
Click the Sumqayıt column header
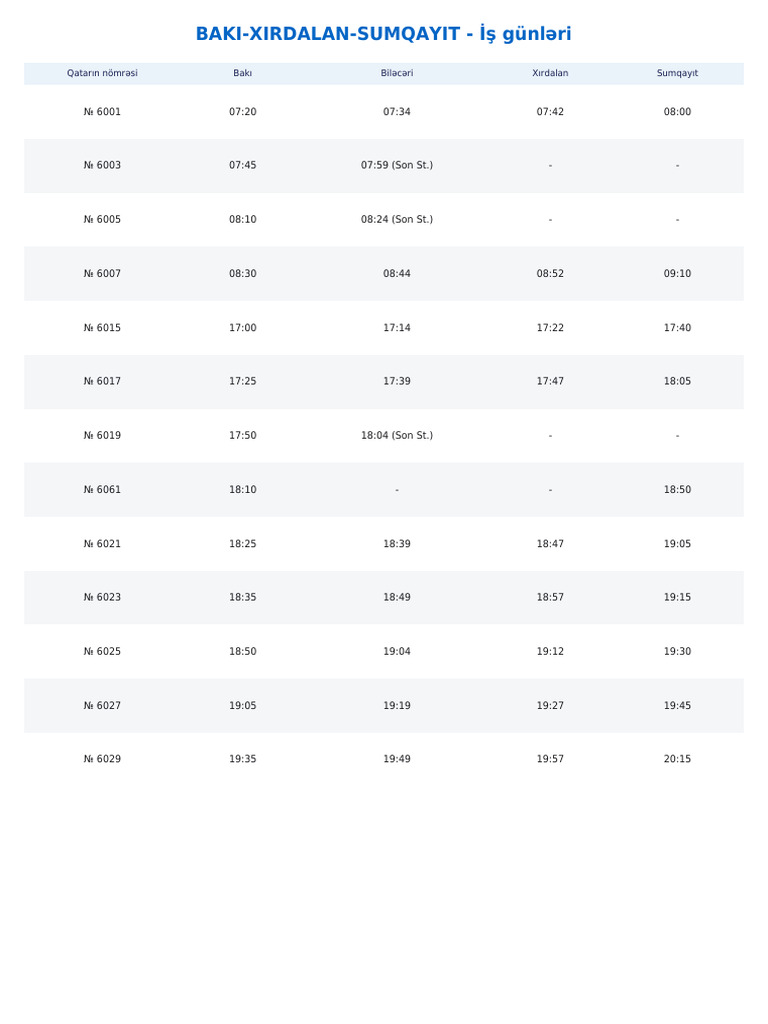click(677, 73)
